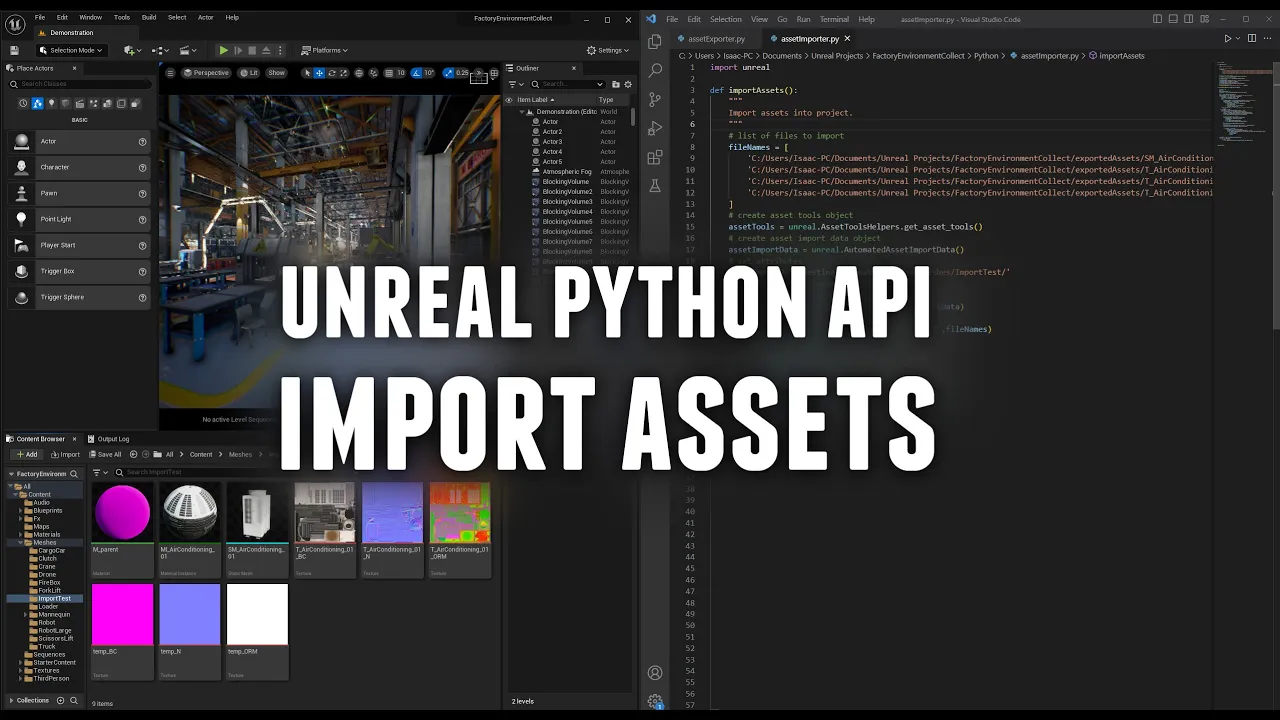Activate the translate move tool
The height and width of the screenshot is (720, 1280).
coord(319,73)
